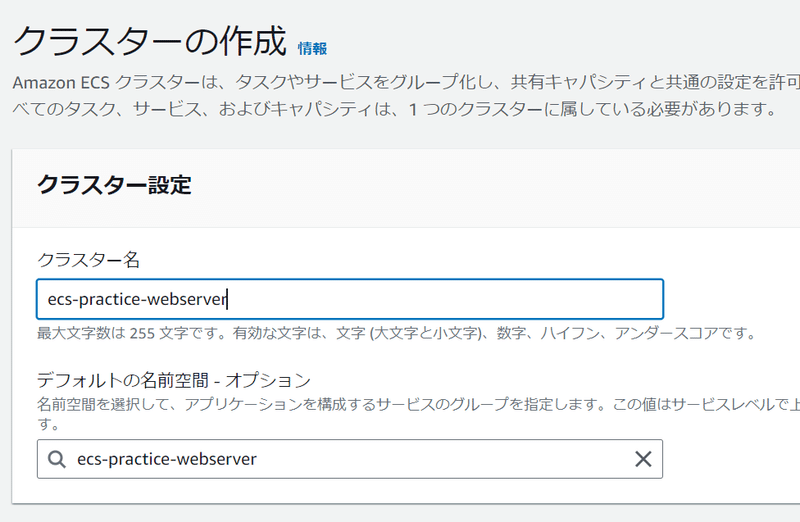This screenshot has height=522, width=800.
Task: Open the 情報 info link
Action: point(312,48)
